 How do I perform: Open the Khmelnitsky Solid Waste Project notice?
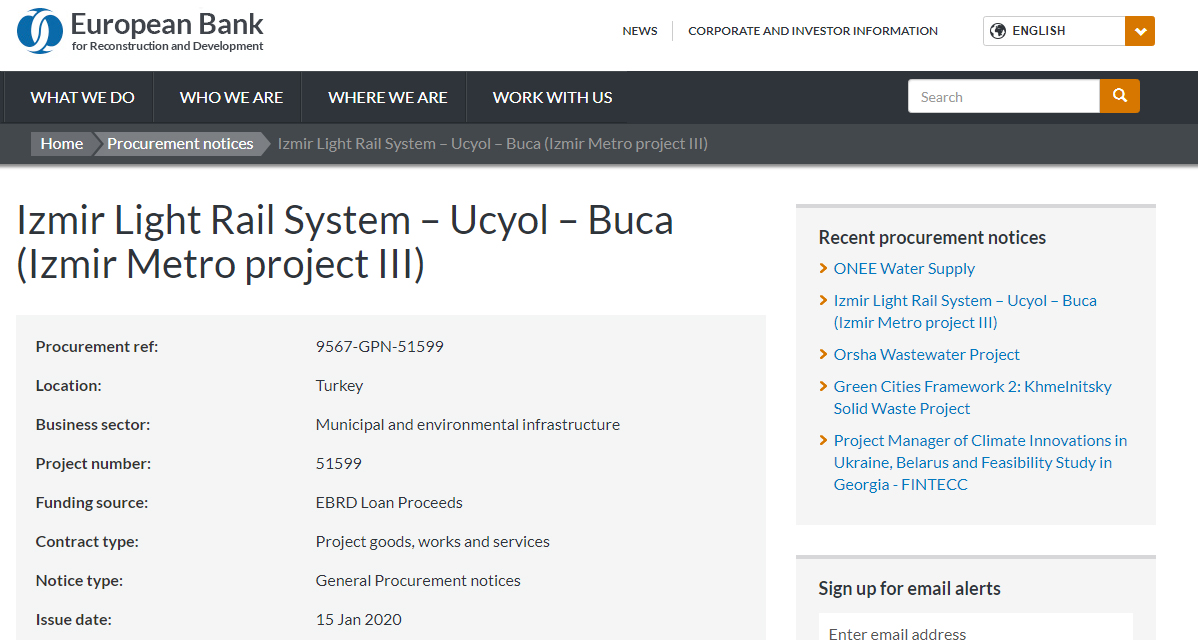pos(973,397)
